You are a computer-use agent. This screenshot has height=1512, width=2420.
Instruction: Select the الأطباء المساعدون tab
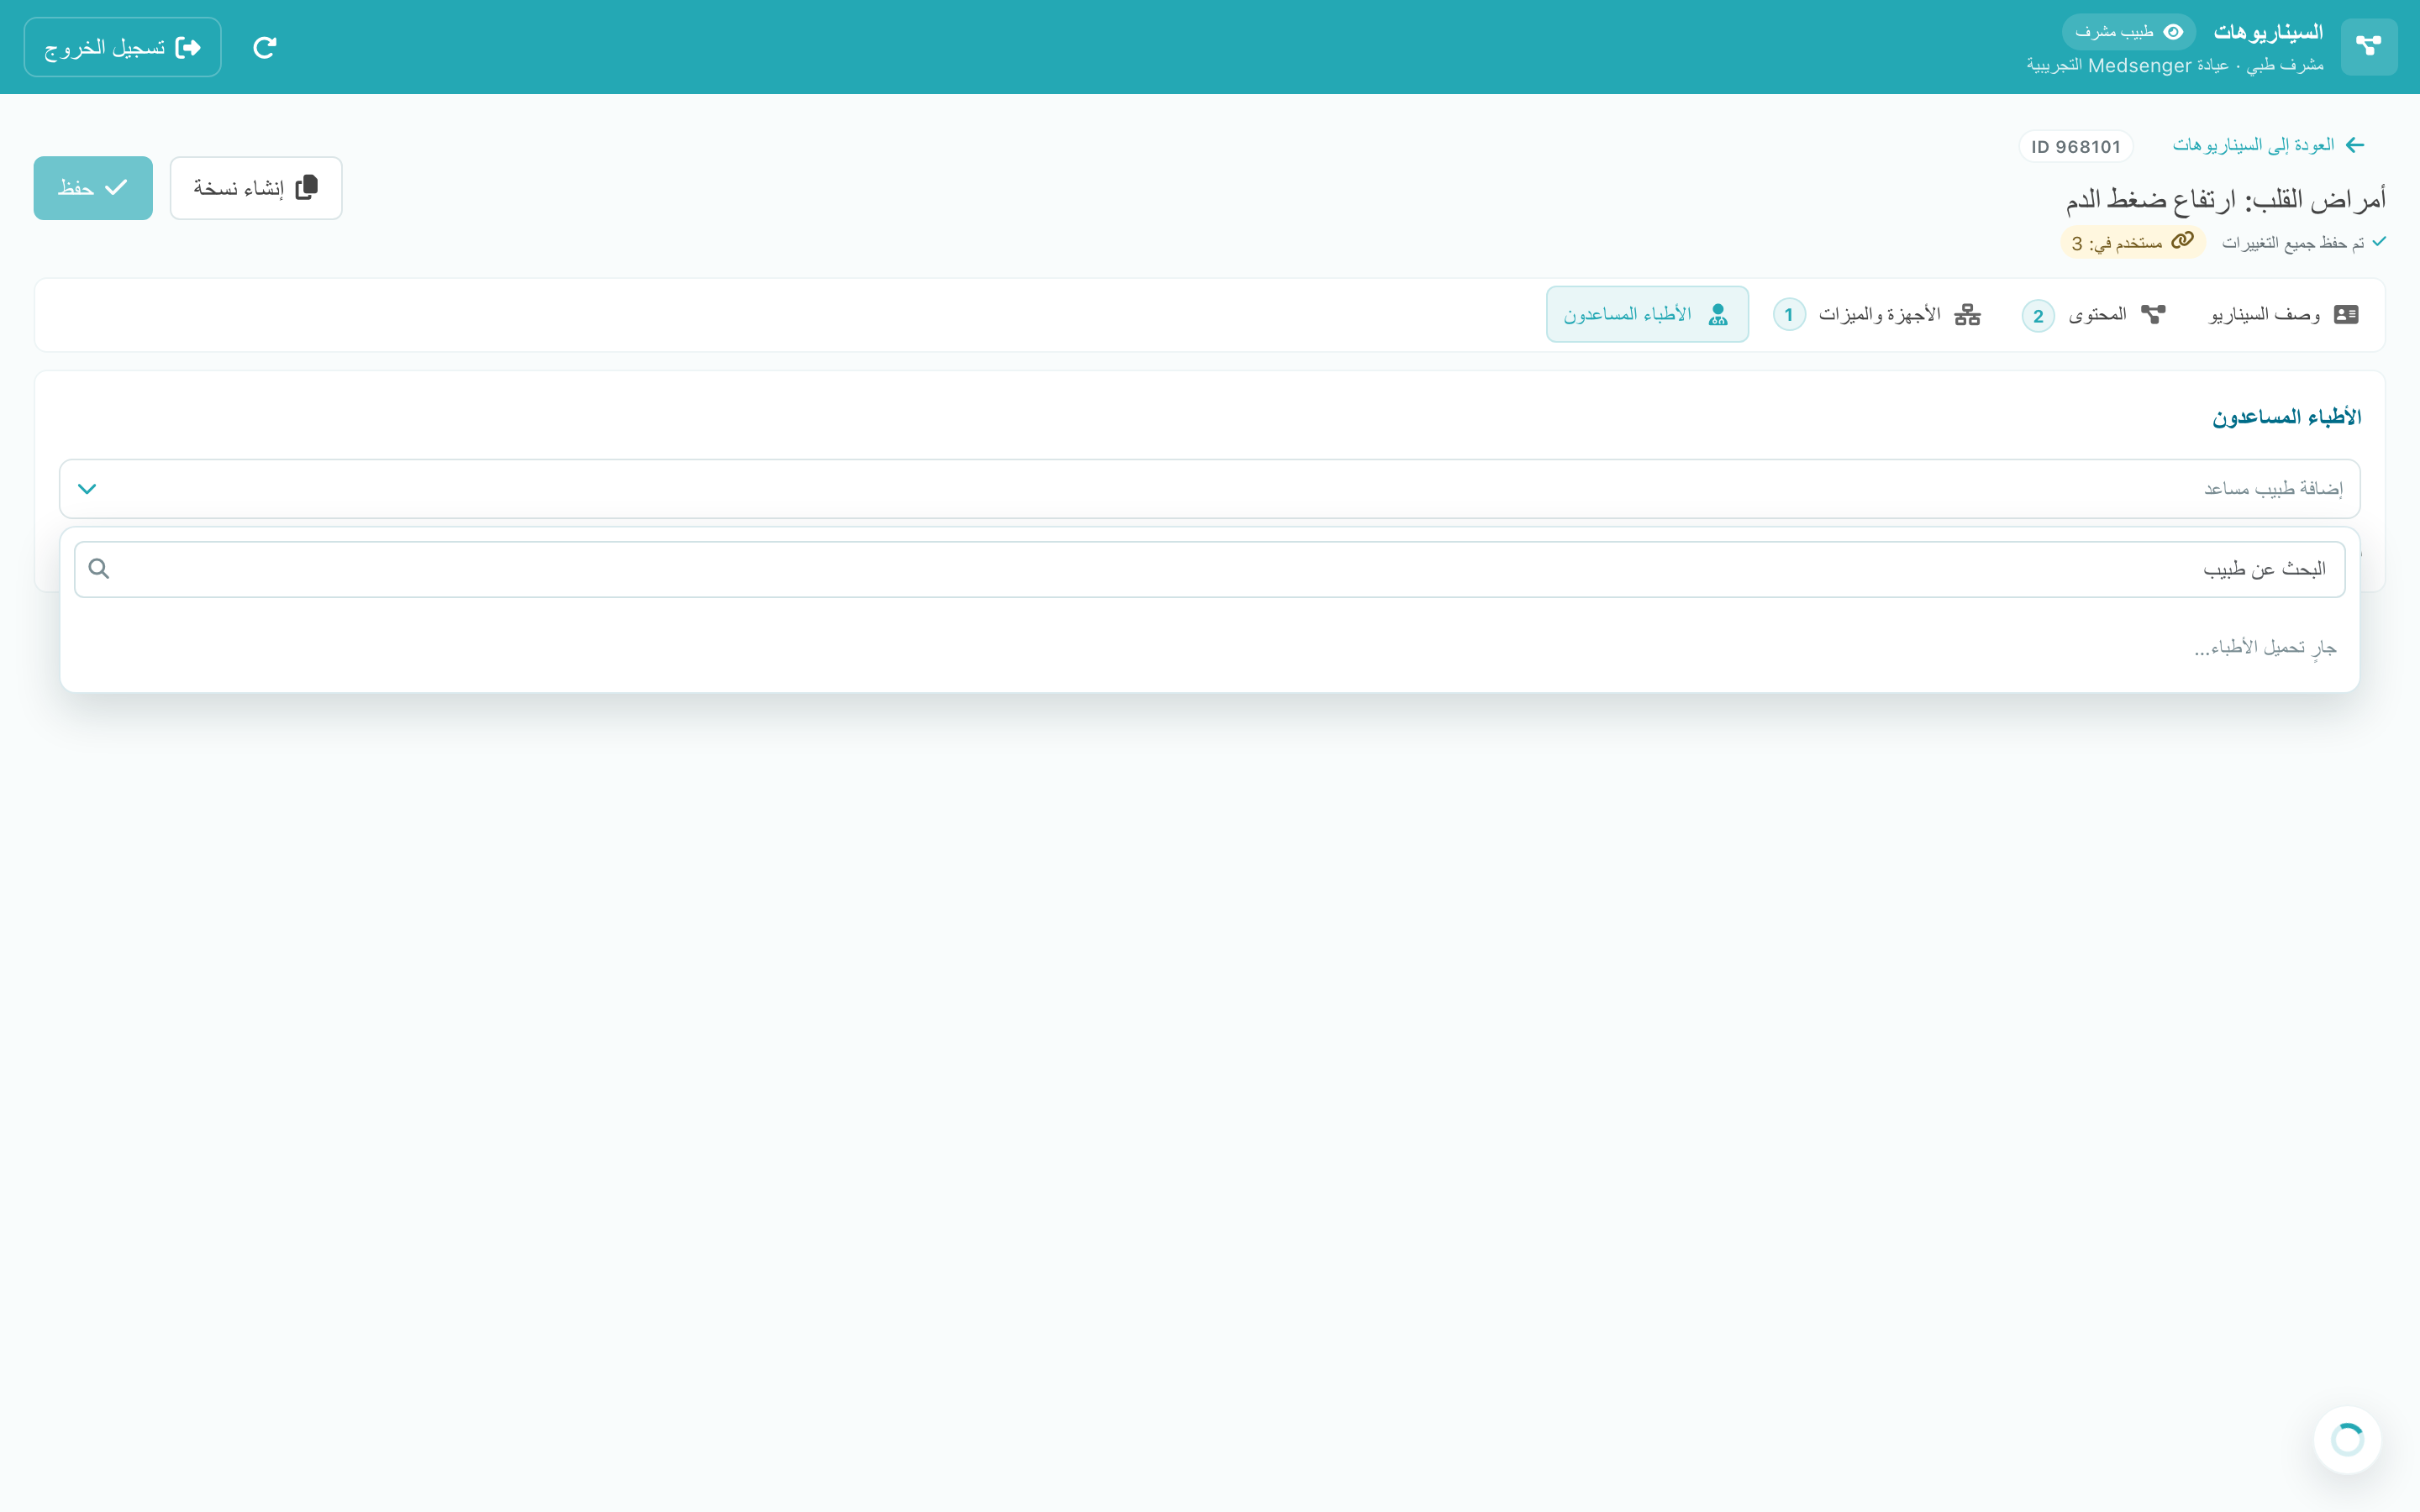point(1647,315)
